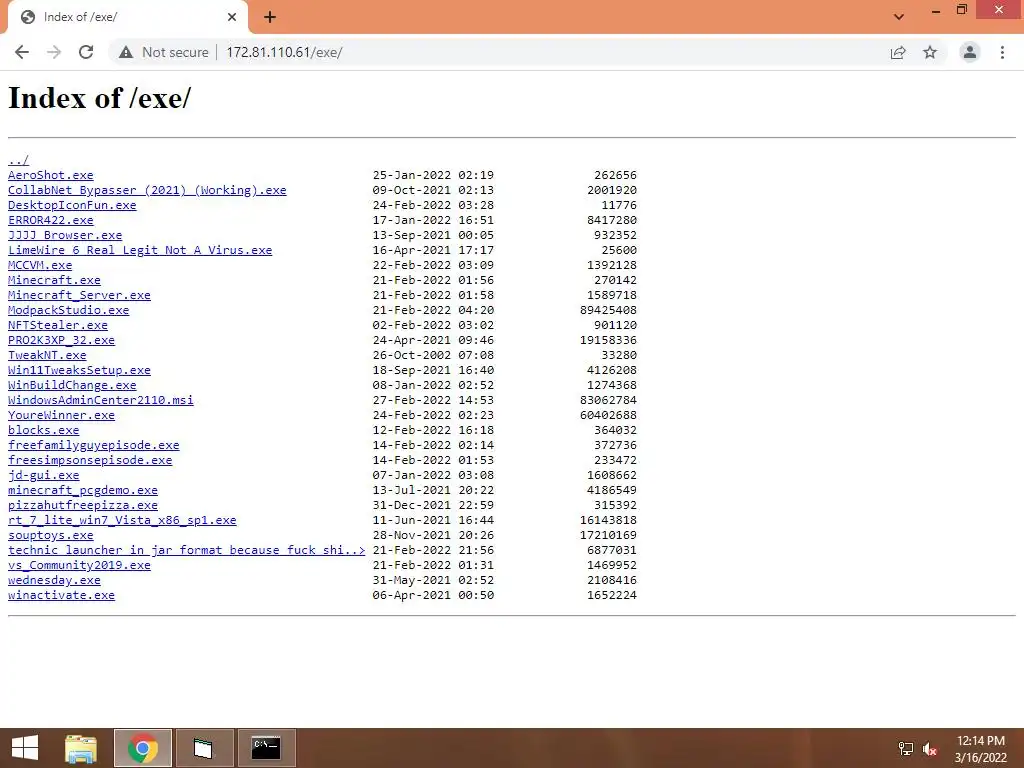The width and height of the screenshot is (1024, 768).
Task: Open Win11TweaksSetup.exe link
Action: pyautogui.click(x=80, y=370)
